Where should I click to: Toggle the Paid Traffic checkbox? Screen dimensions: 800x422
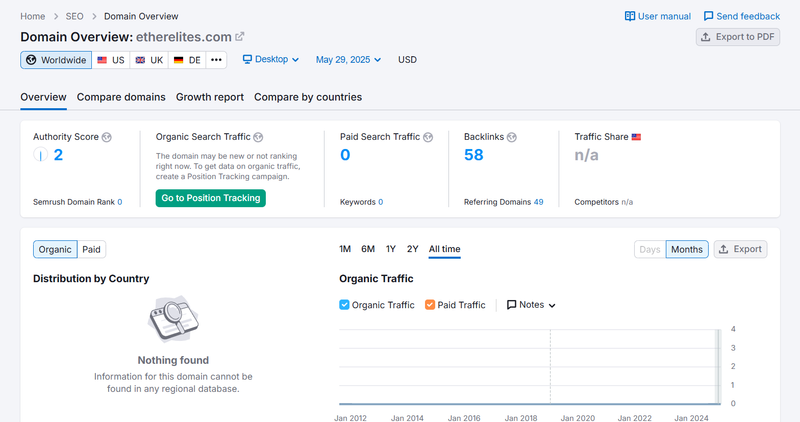[x=430, y=305]
